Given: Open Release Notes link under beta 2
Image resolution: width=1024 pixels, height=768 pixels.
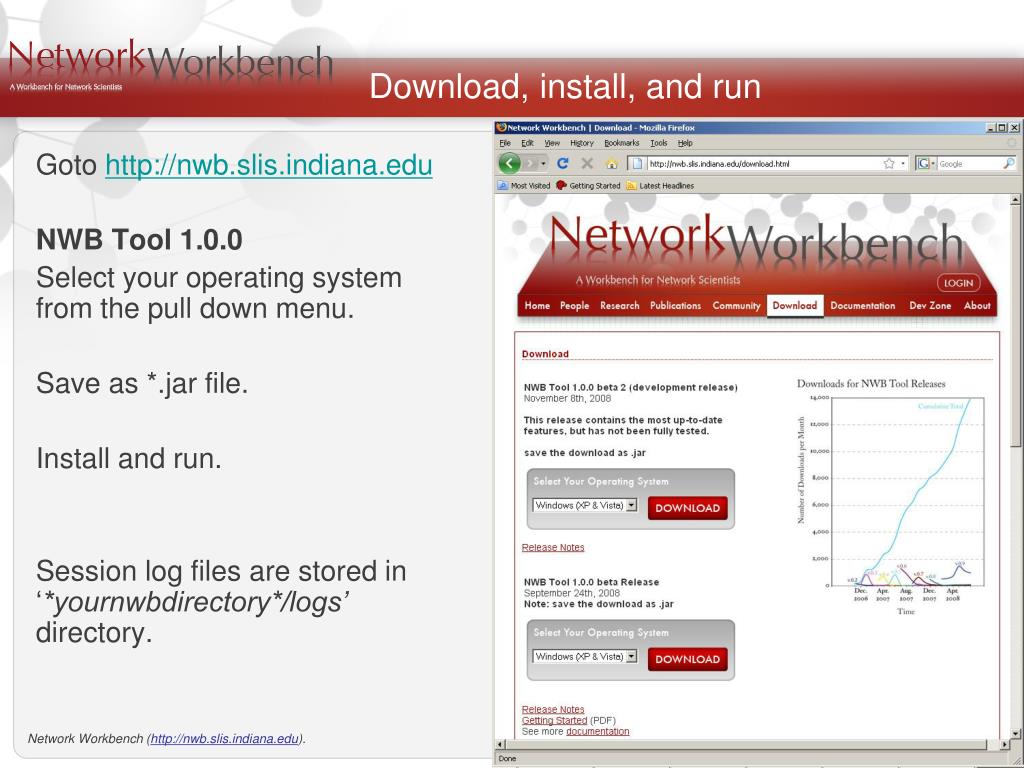Looking at the screenshot, I should [553, 547].
